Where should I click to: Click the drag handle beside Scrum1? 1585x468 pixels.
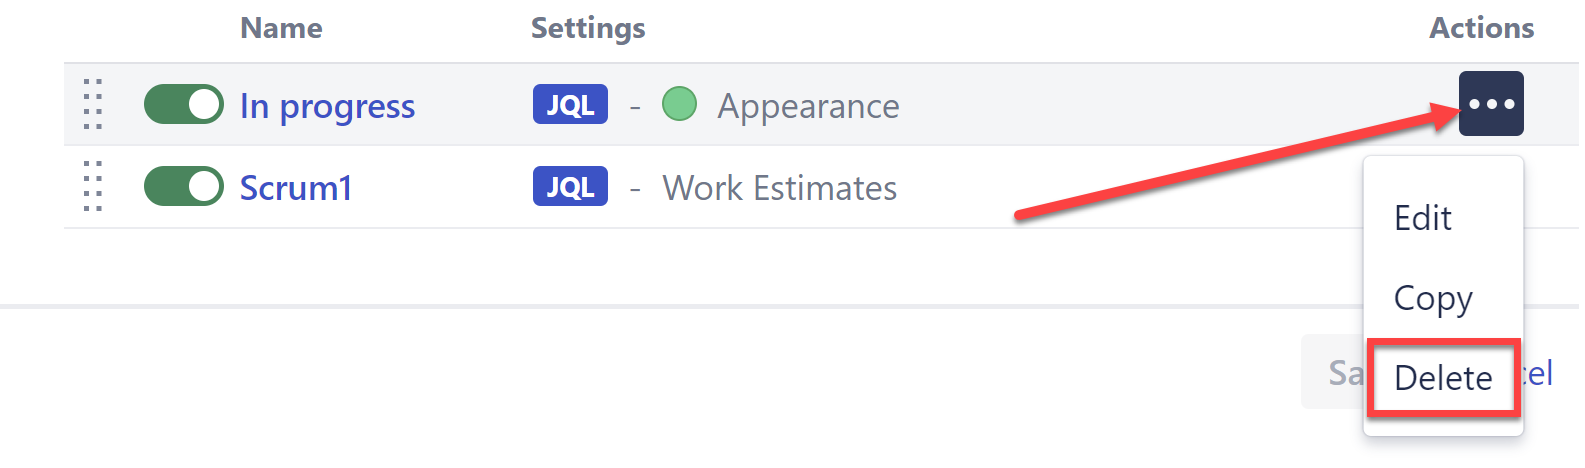[x=93, y=186]
